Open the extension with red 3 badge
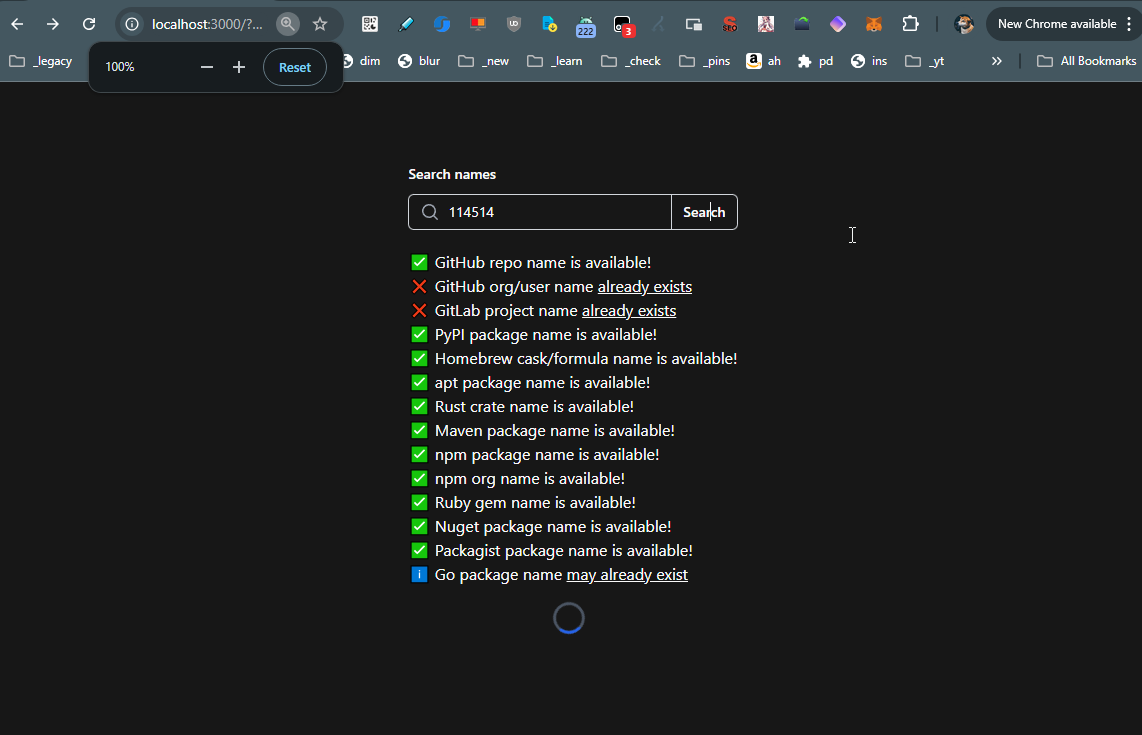This screenshot has width=1142, height=735. coord(623,26)
